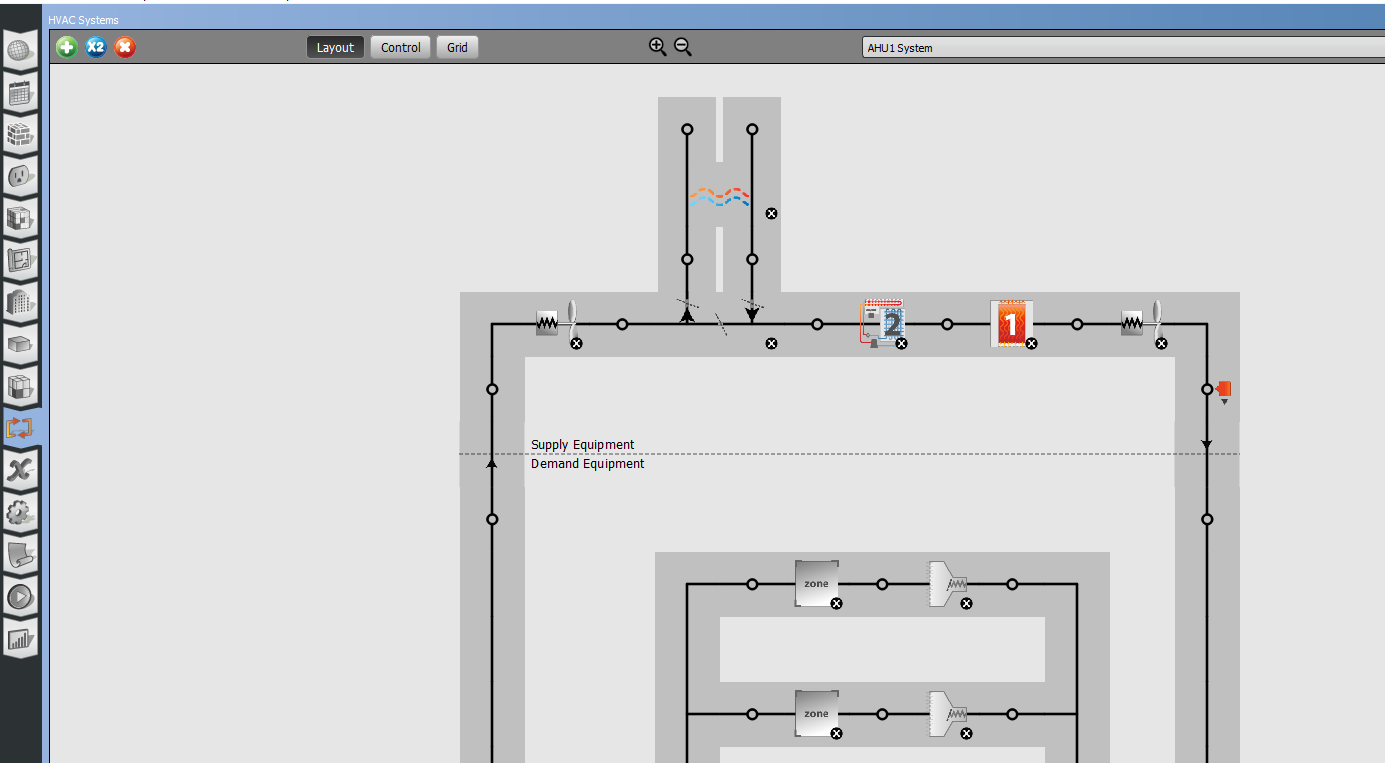
Task: Switch to Layout view
Action: pyautogui.click(x=335, y=47)
